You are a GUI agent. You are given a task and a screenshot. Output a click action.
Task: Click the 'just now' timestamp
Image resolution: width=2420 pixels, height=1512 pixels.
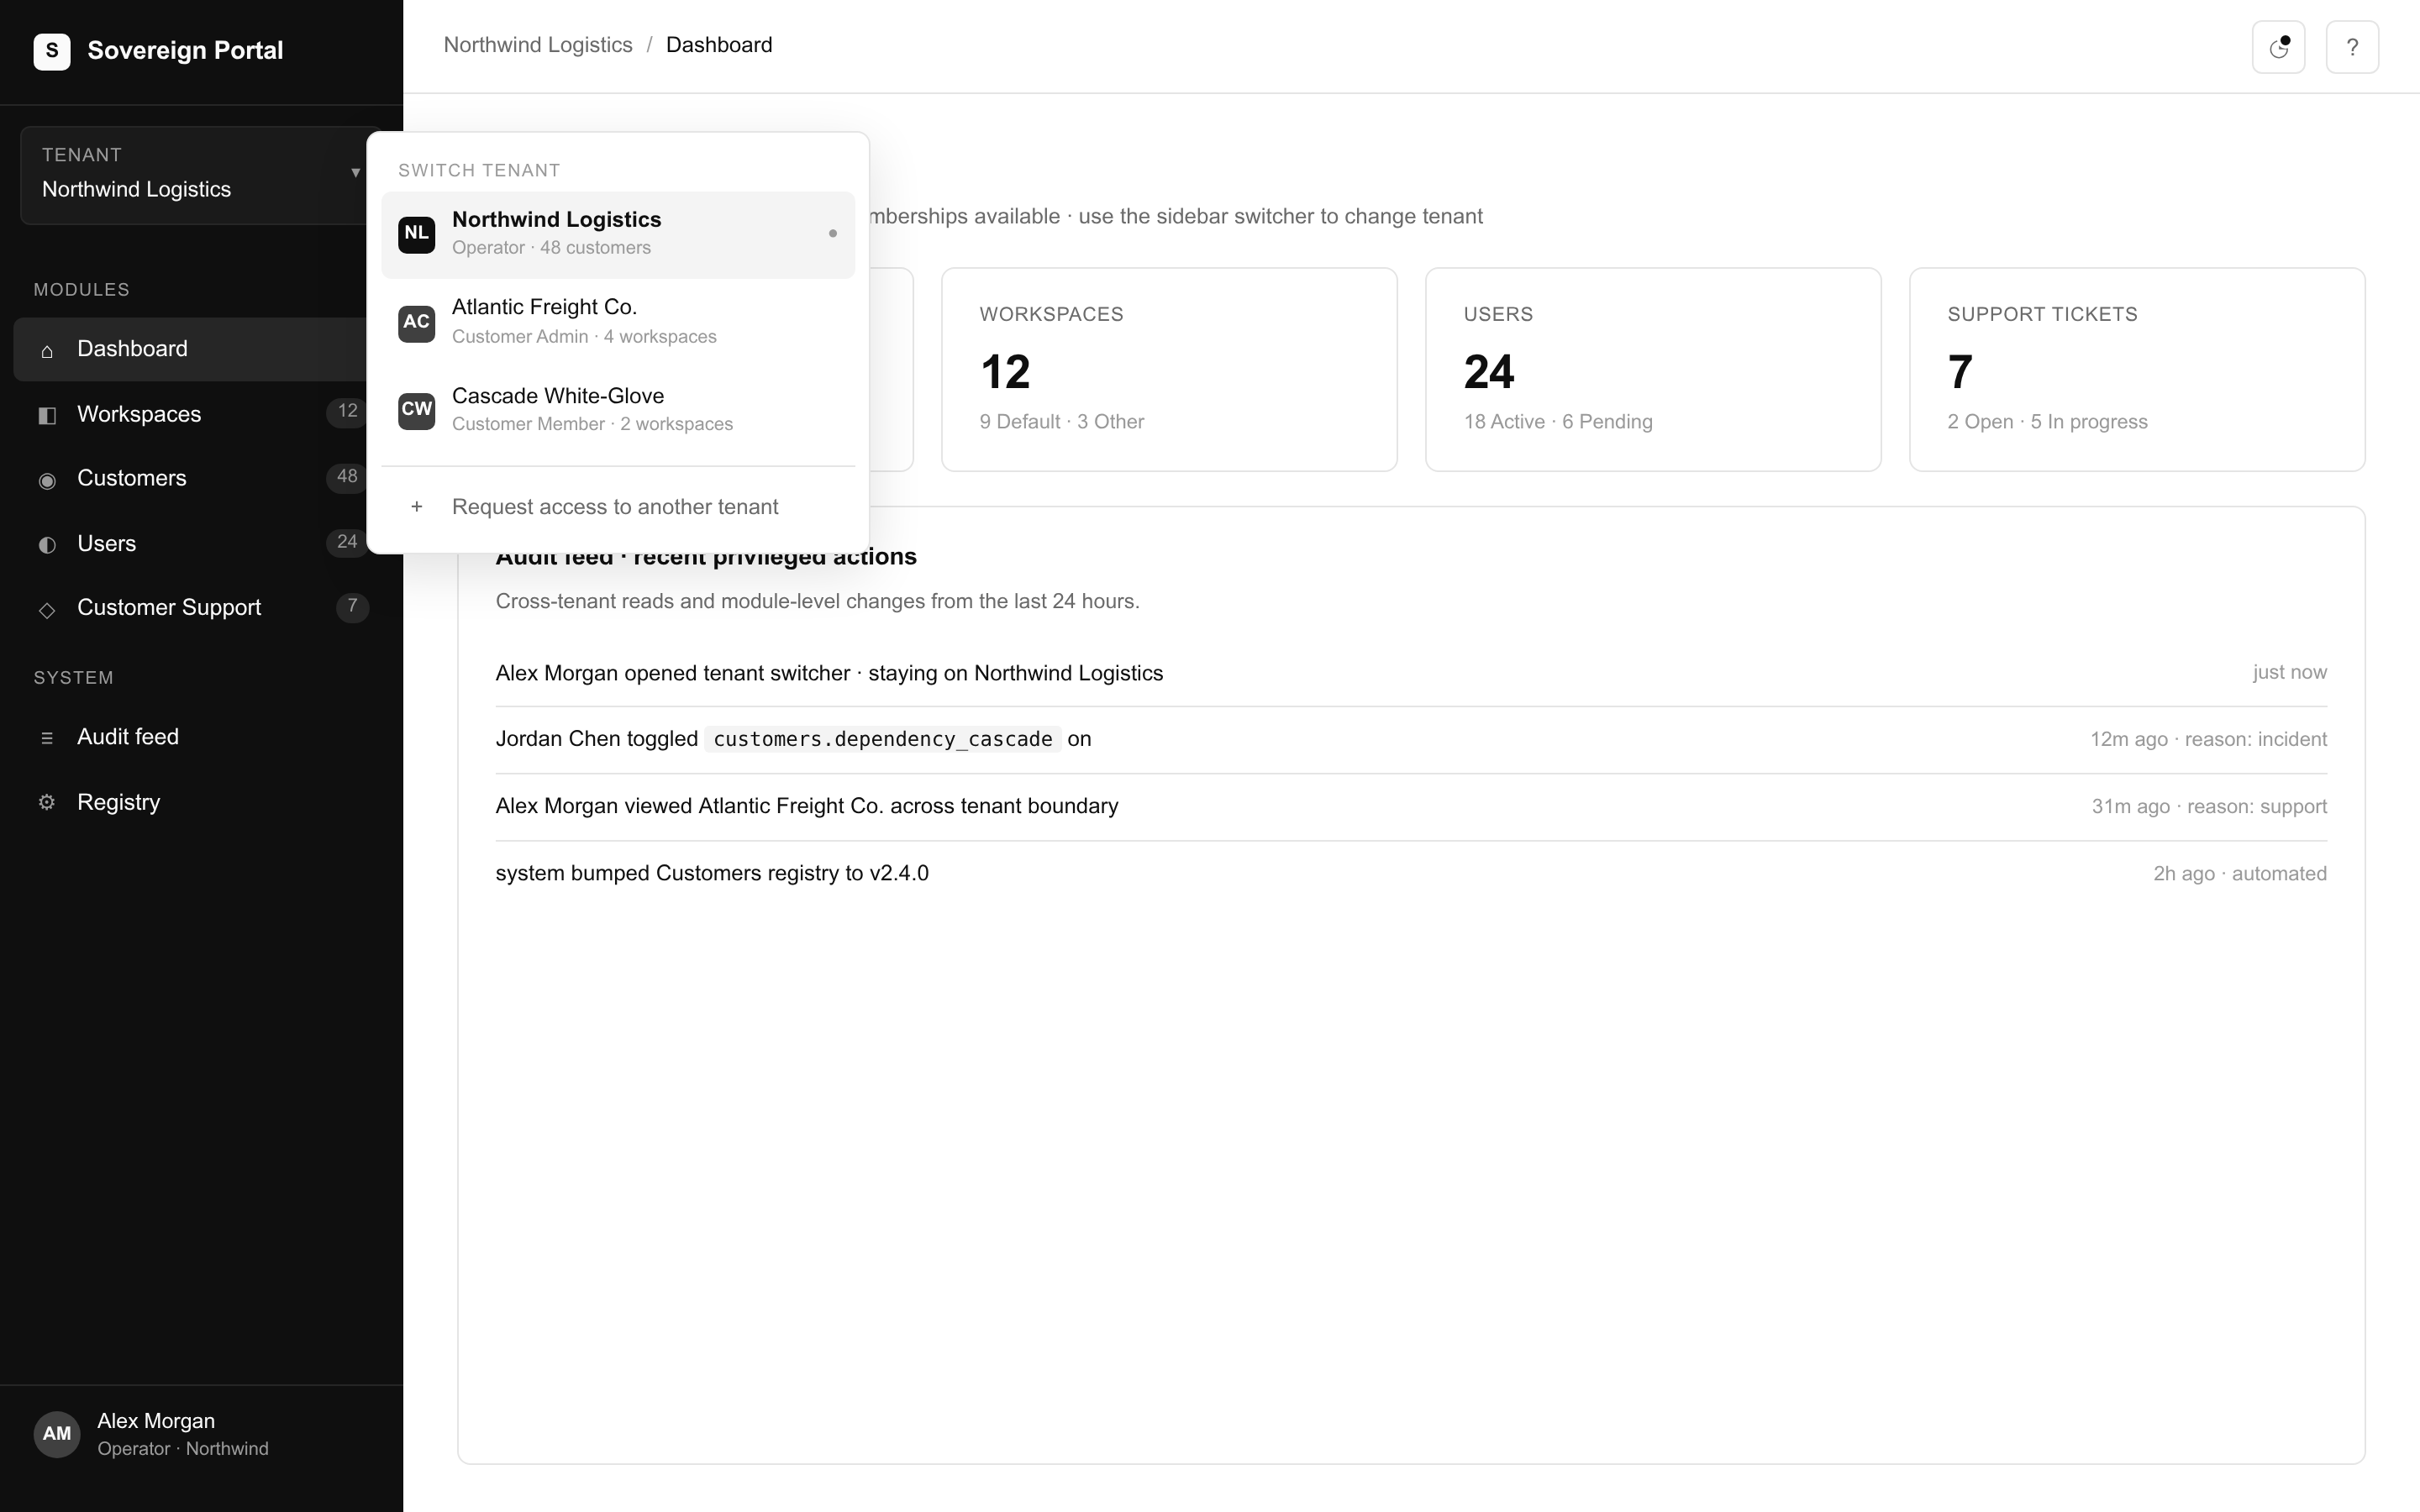[2290, 672]
